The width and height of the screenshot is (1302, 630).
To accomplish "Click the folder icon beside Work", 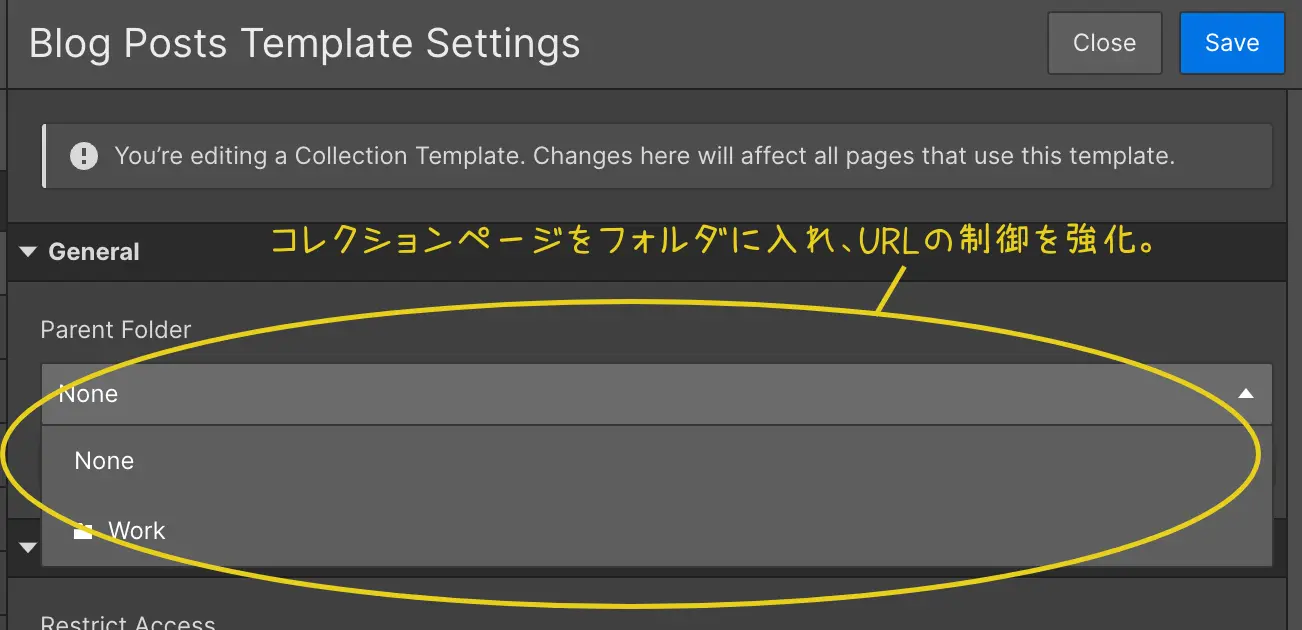I will click(83, 532).
